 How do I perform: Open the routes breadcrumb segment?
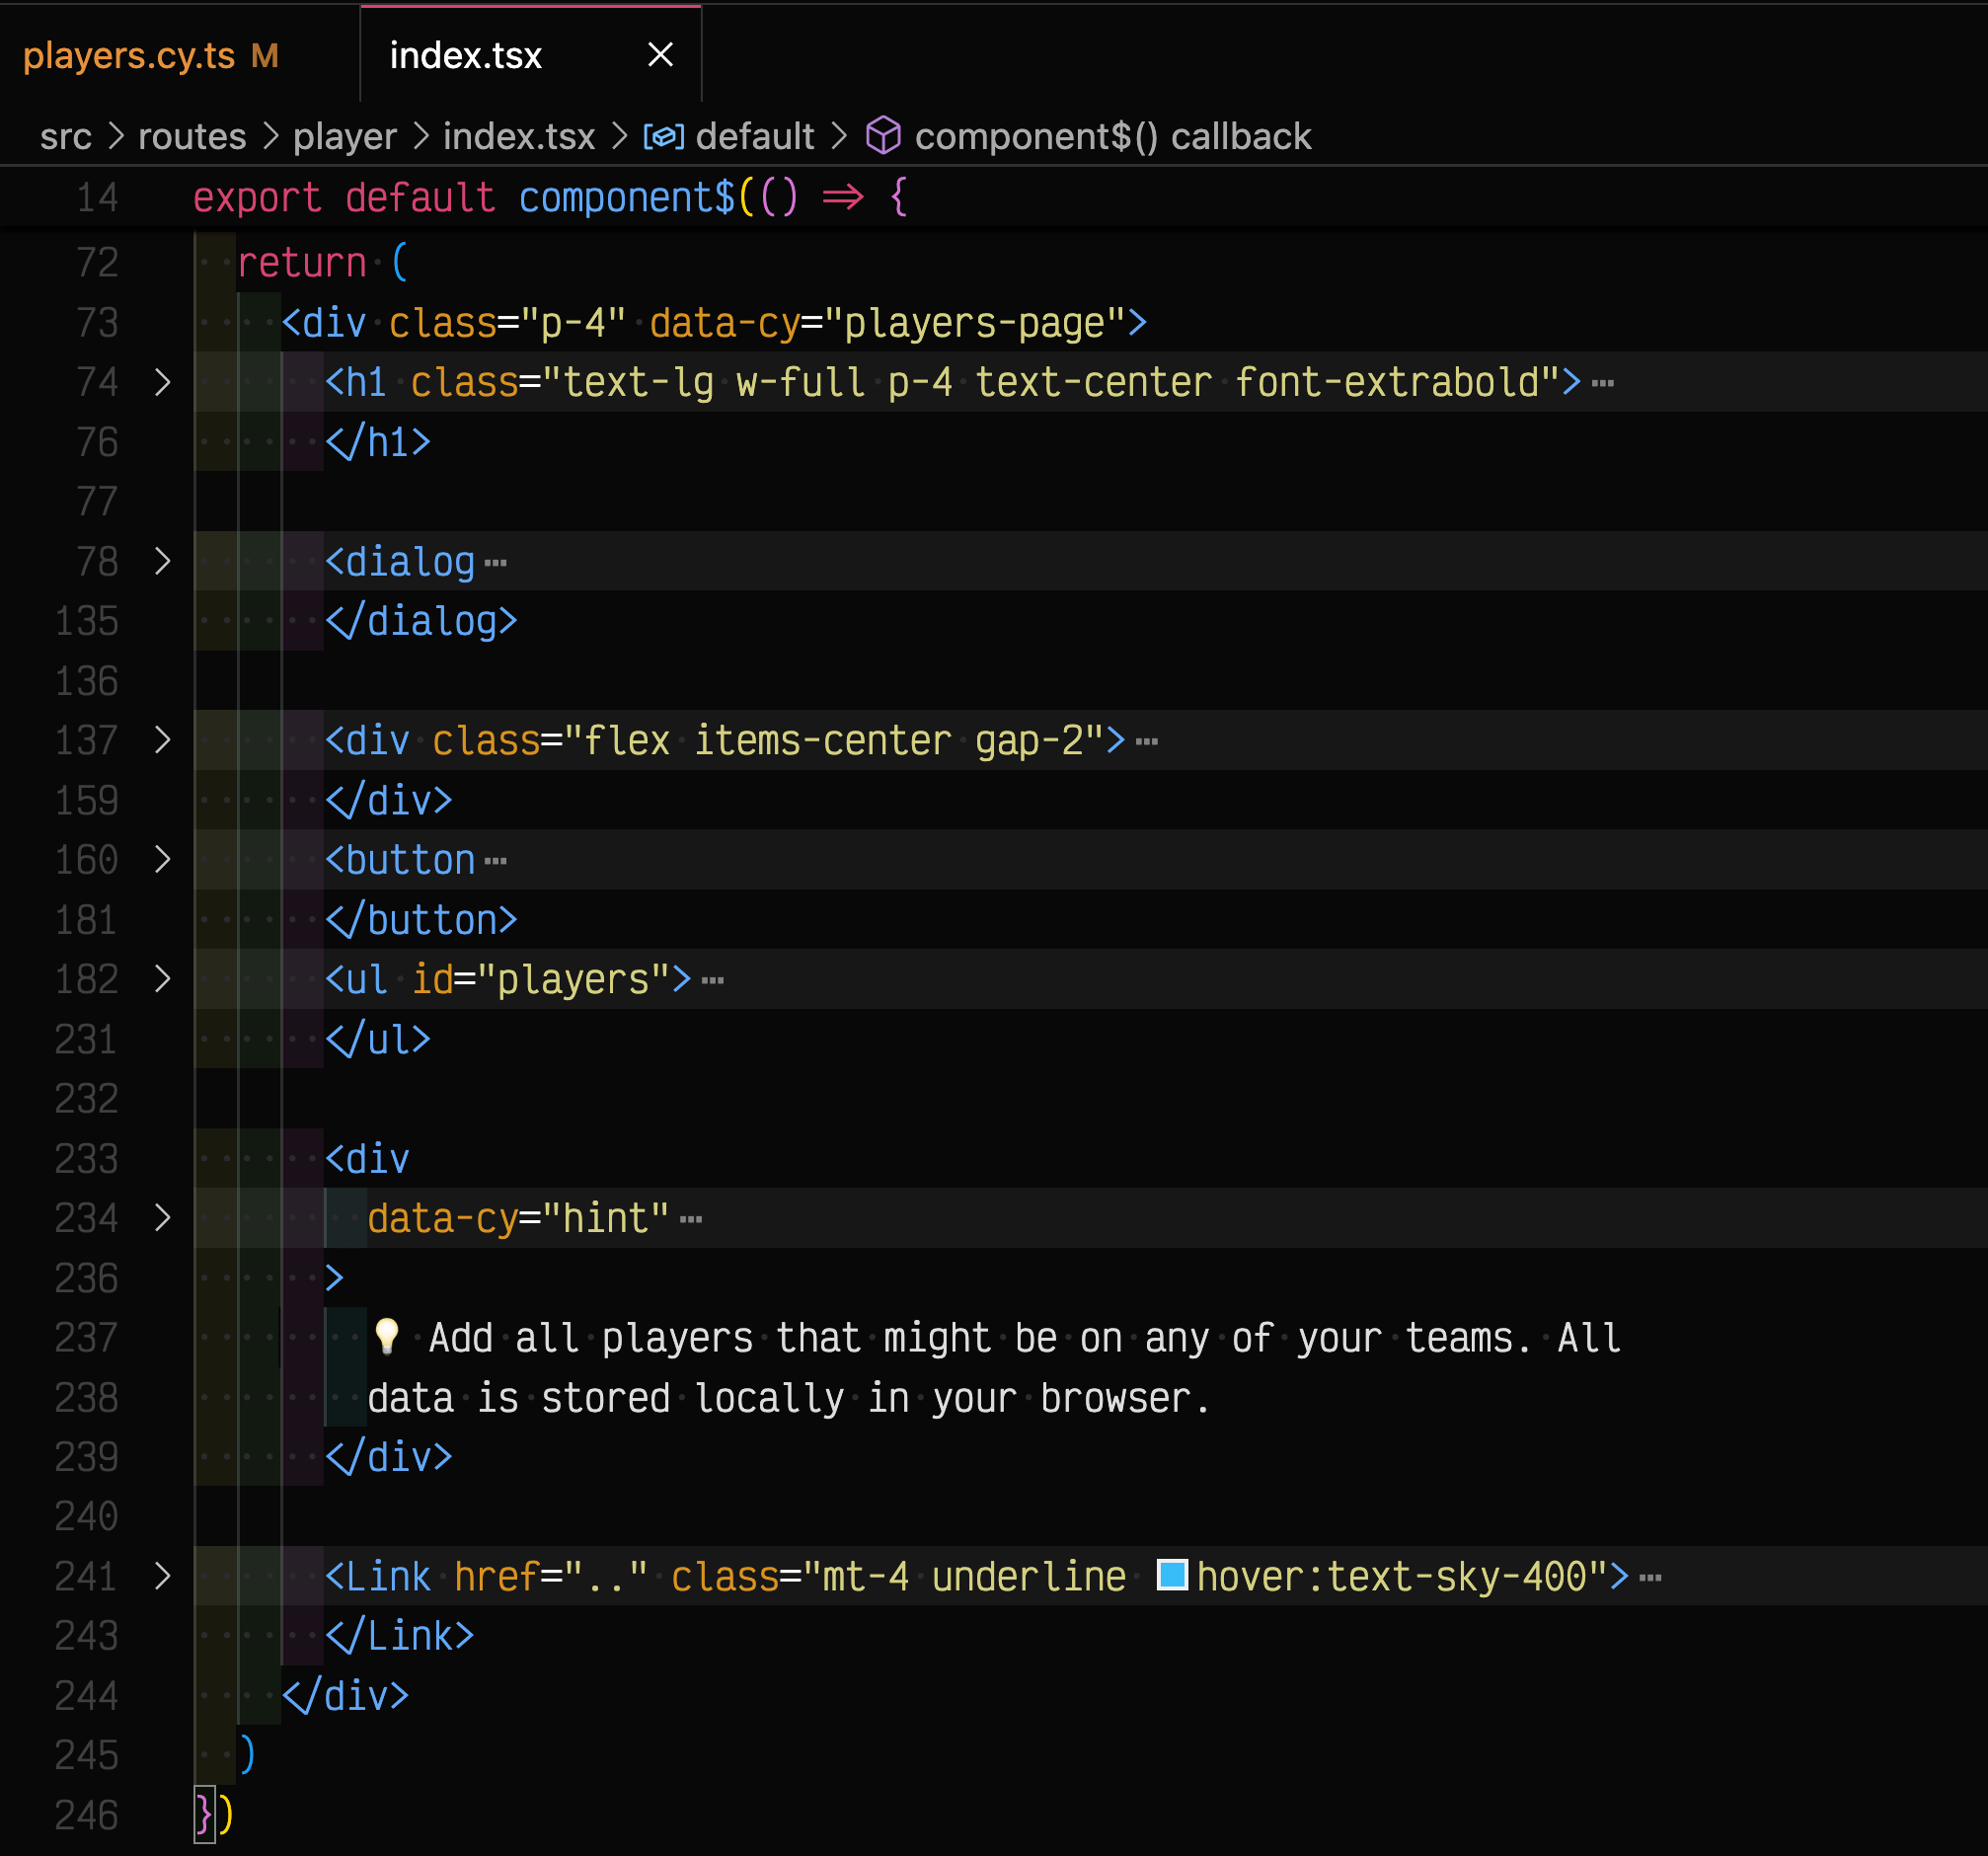click(x=192, y=136)
